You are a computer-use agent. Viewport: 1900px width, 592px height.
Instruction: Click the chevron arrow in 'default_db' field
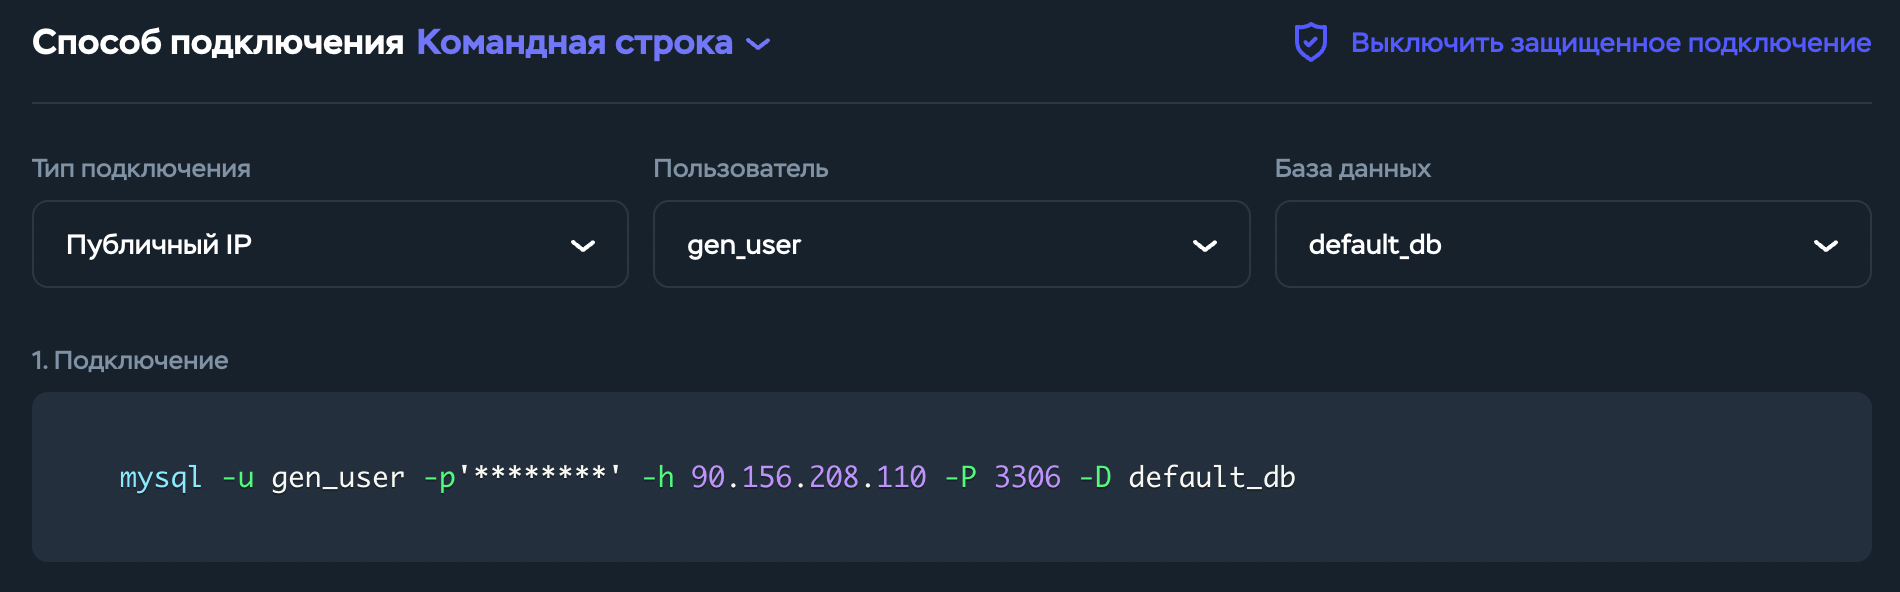[1826, 246]
